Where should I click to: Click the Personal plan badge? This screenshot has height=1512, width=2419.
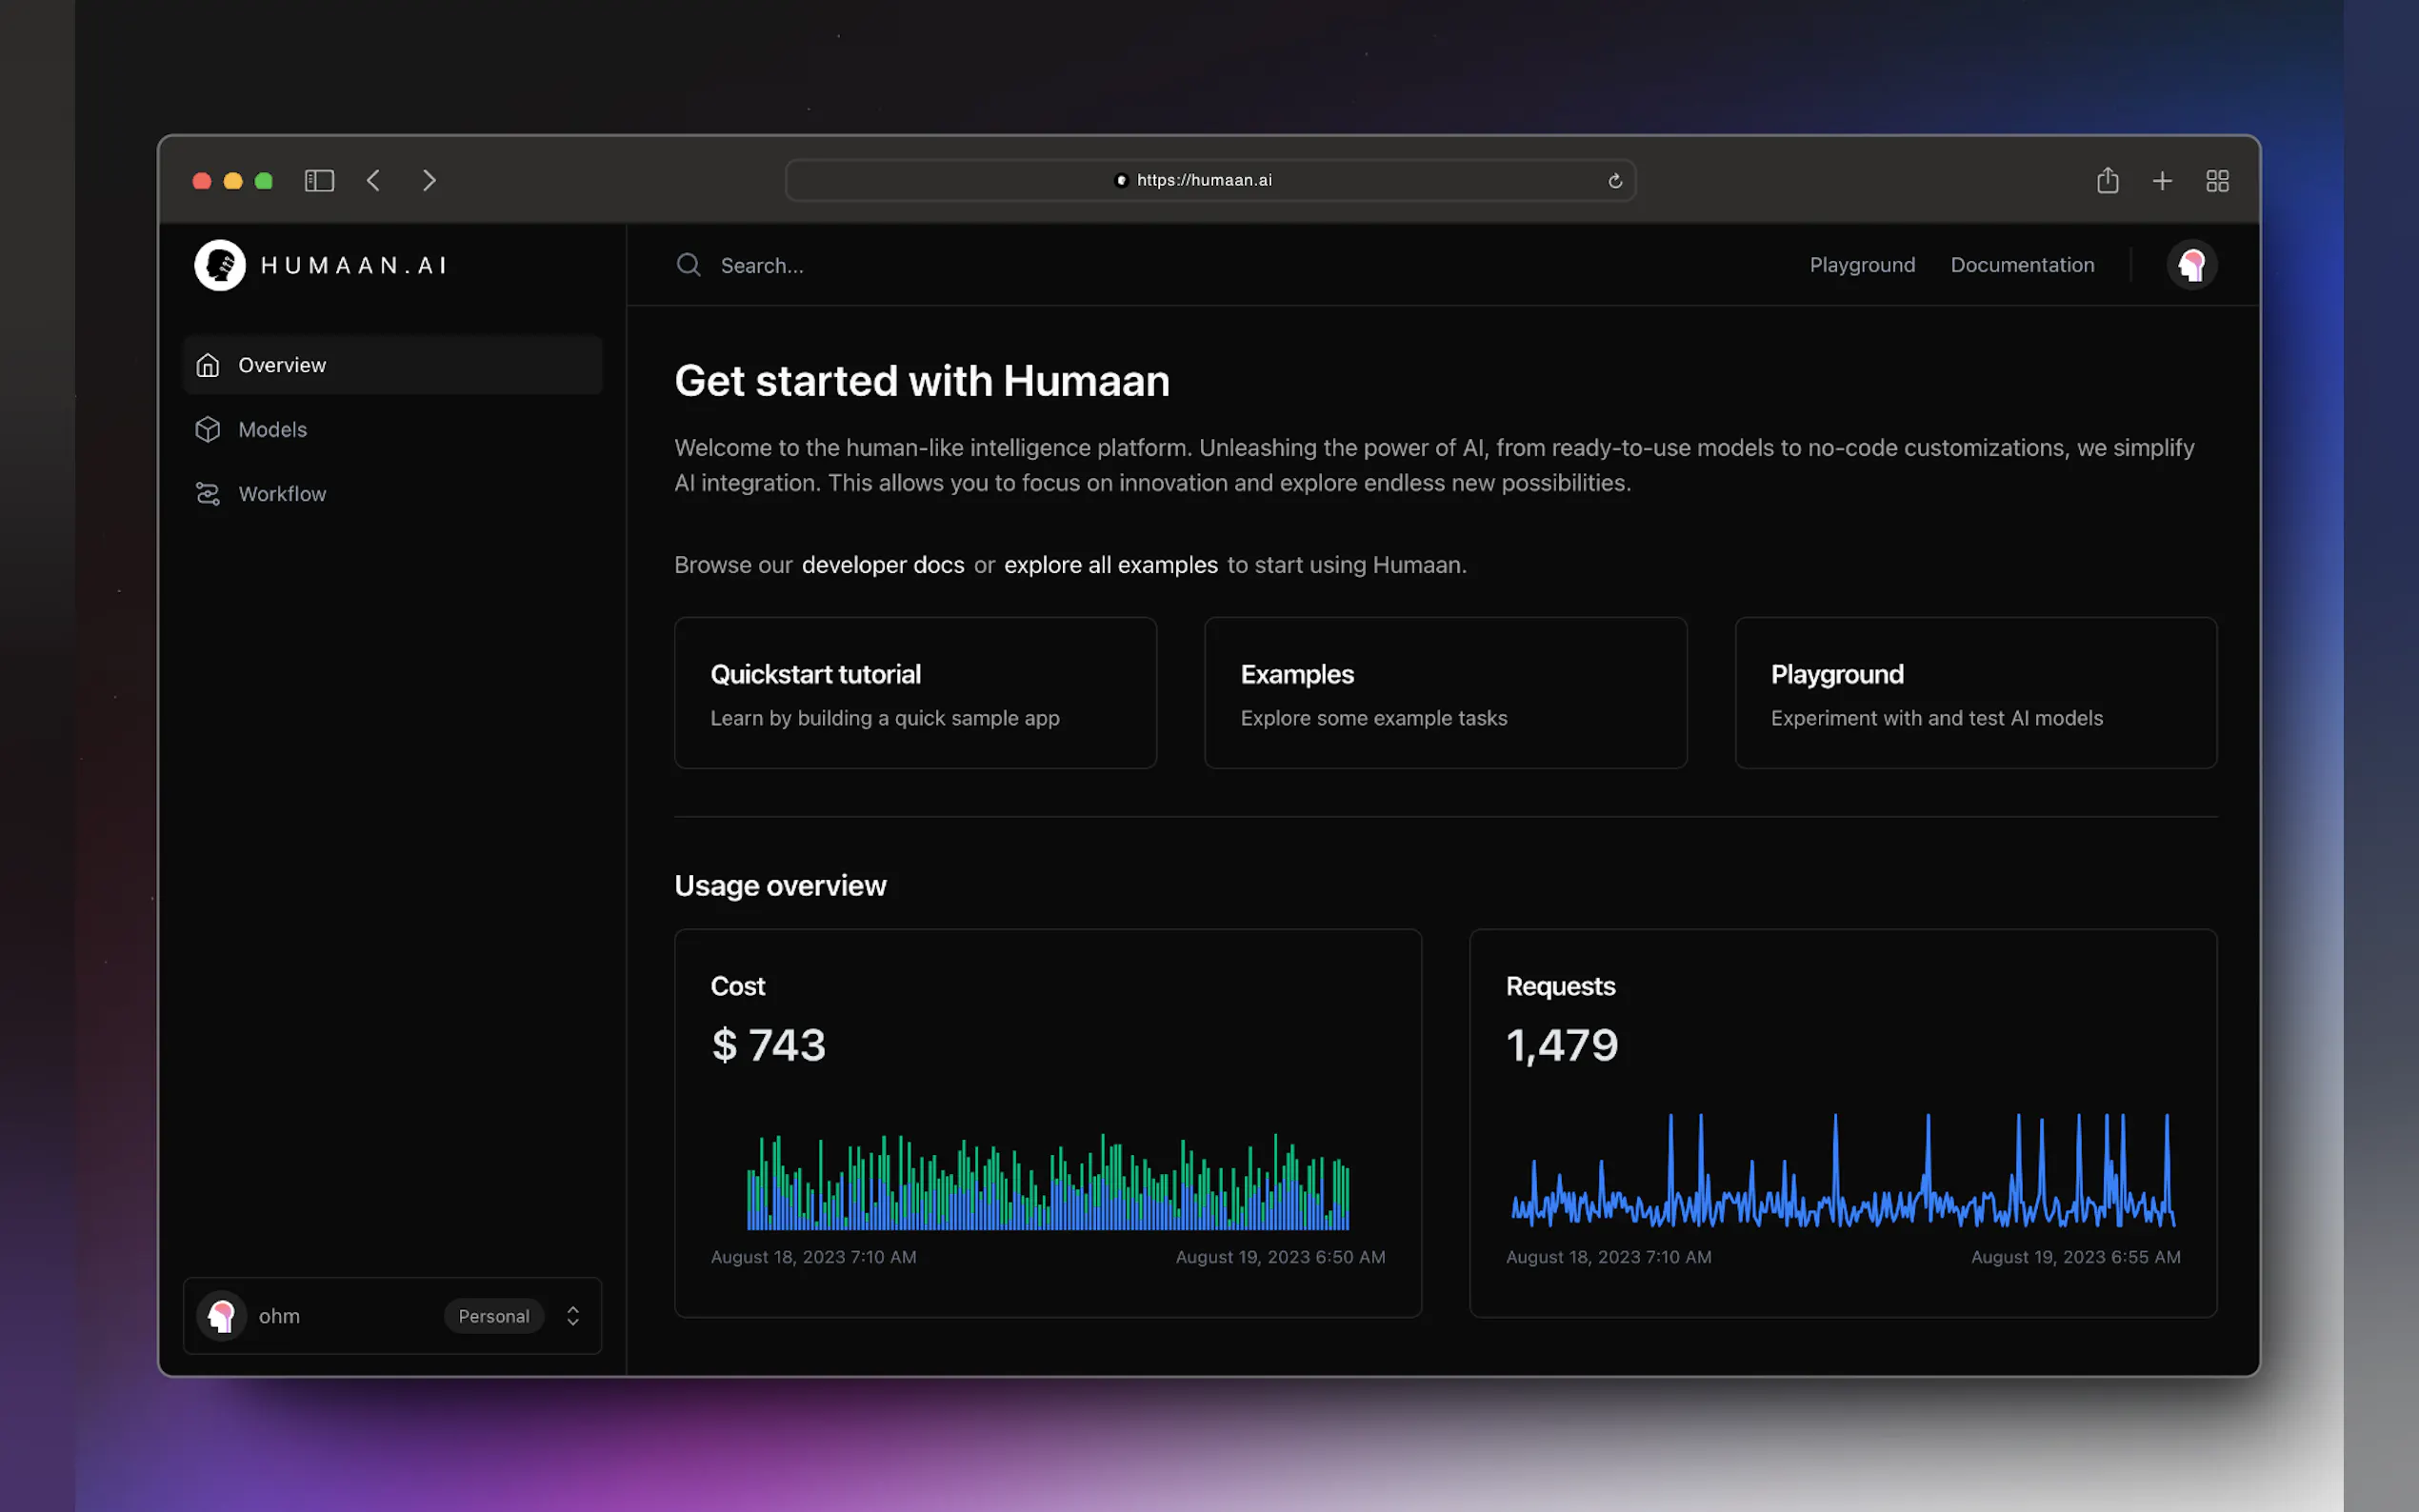493,1316
